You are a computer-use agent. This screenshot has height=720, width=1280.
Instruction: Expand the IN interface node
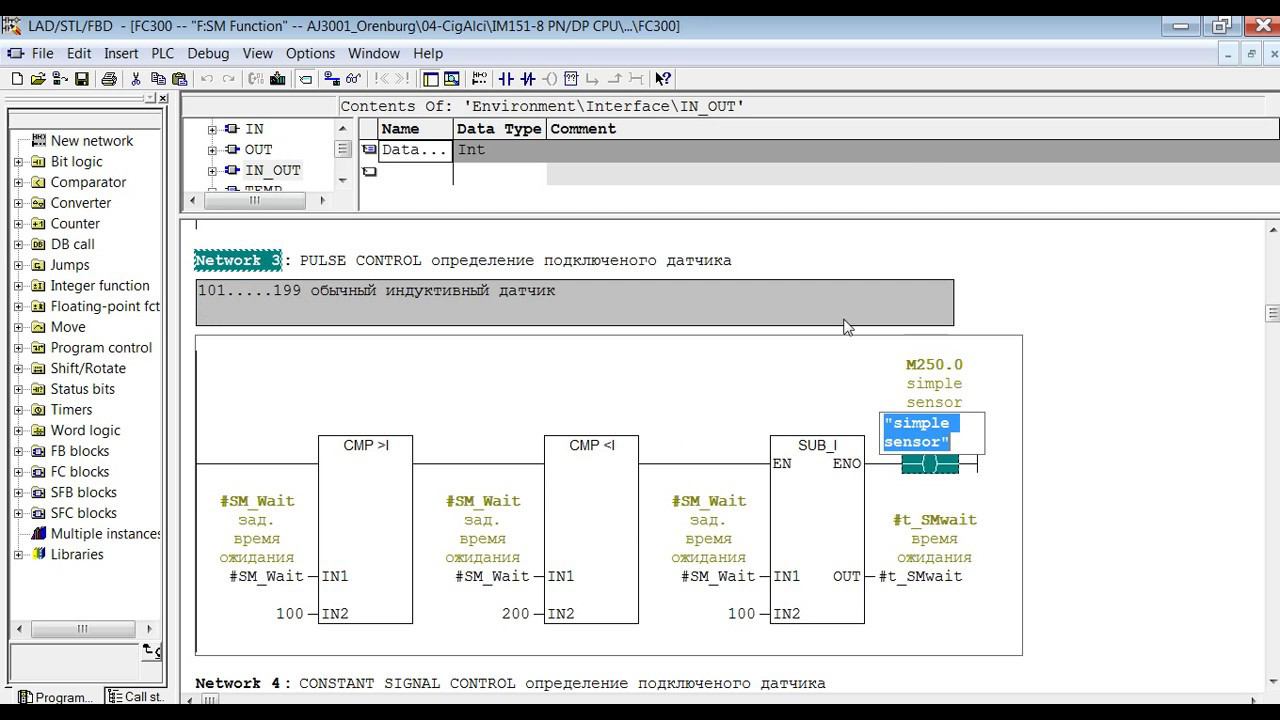click(212, 130)
